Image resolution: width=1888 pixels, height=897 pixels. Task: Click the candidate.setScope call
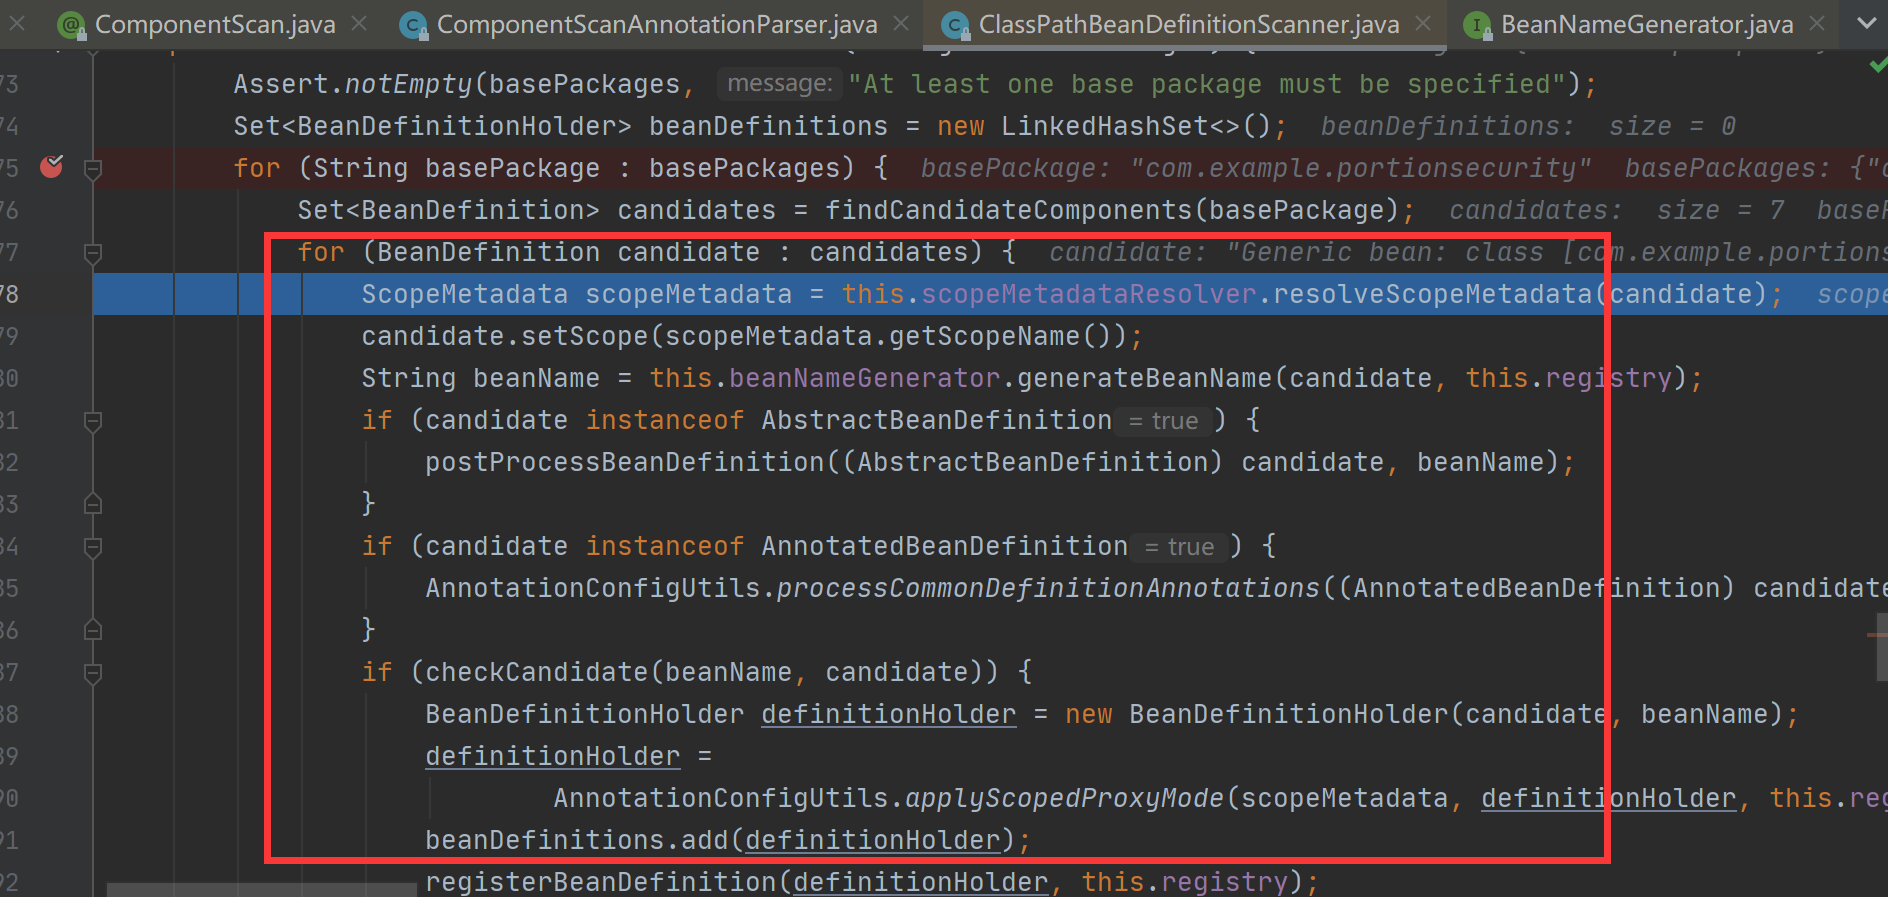click(504, 336)
